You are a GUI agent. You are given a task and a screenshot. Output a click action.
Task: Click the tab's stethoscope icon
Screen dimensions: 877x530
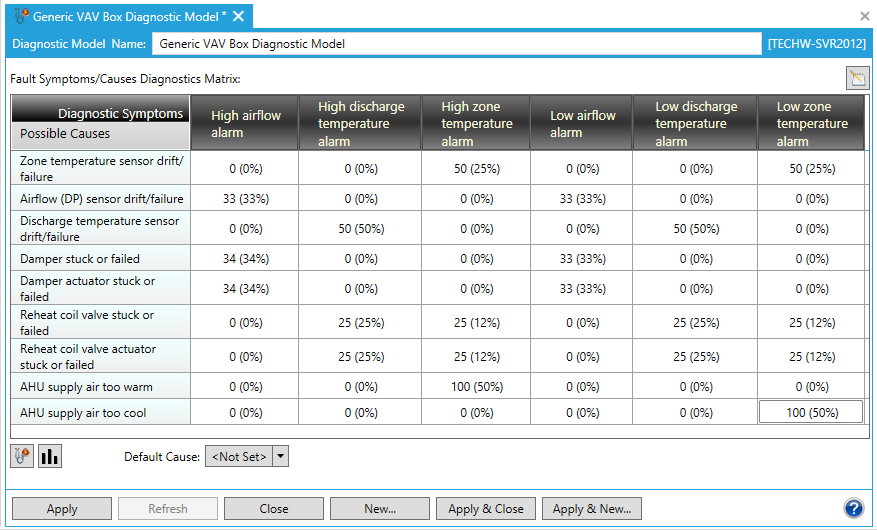click(19, 16)
